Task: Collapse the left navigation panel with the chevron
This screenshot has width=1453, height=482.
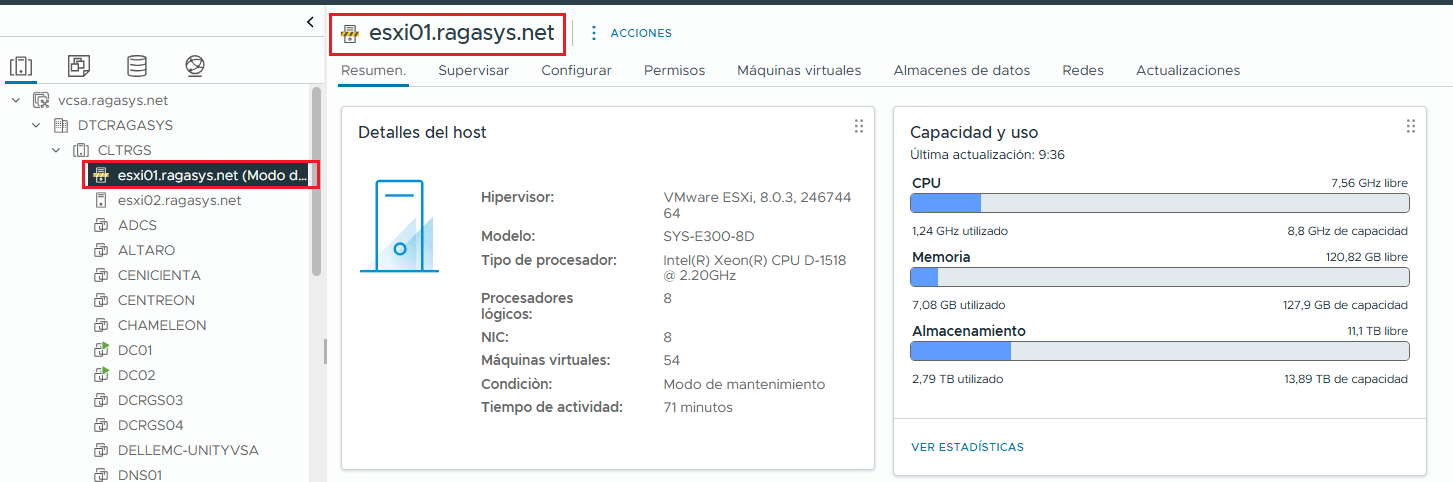Action: point(310,22)
